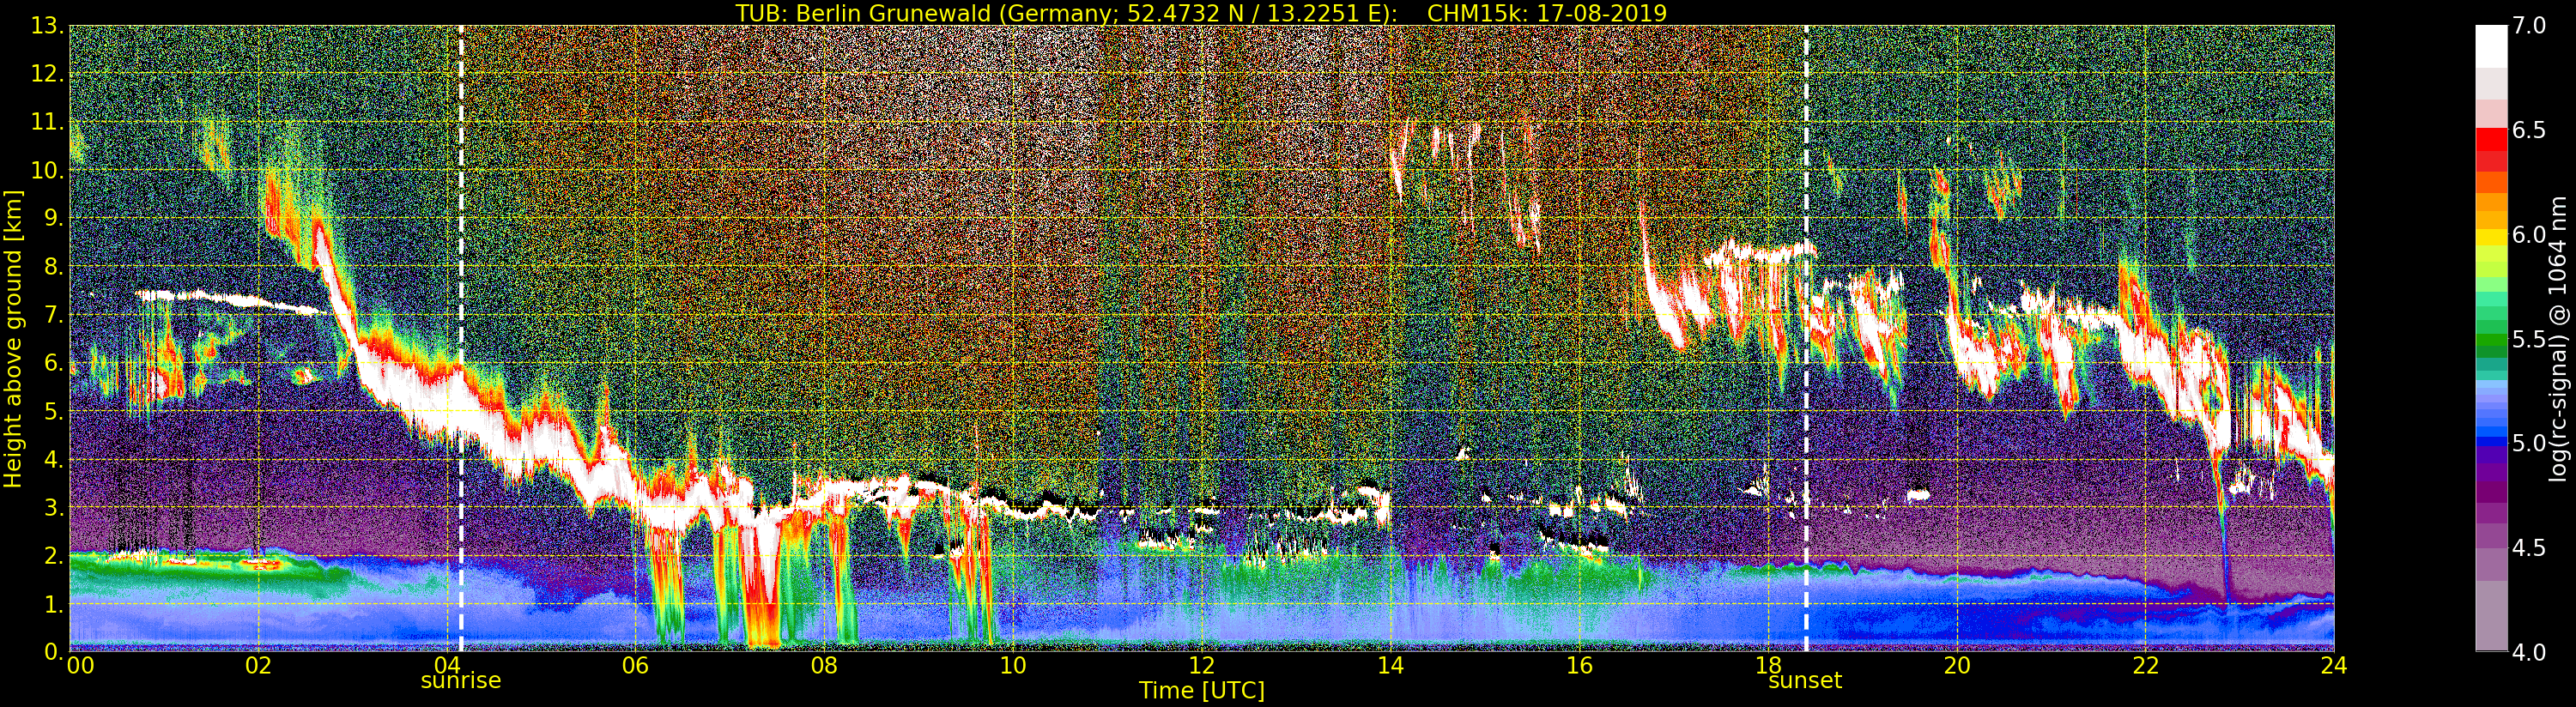Click height axis tick label '13.'
This screenshot has width=2576, height=707.
[x=46, y=26]
